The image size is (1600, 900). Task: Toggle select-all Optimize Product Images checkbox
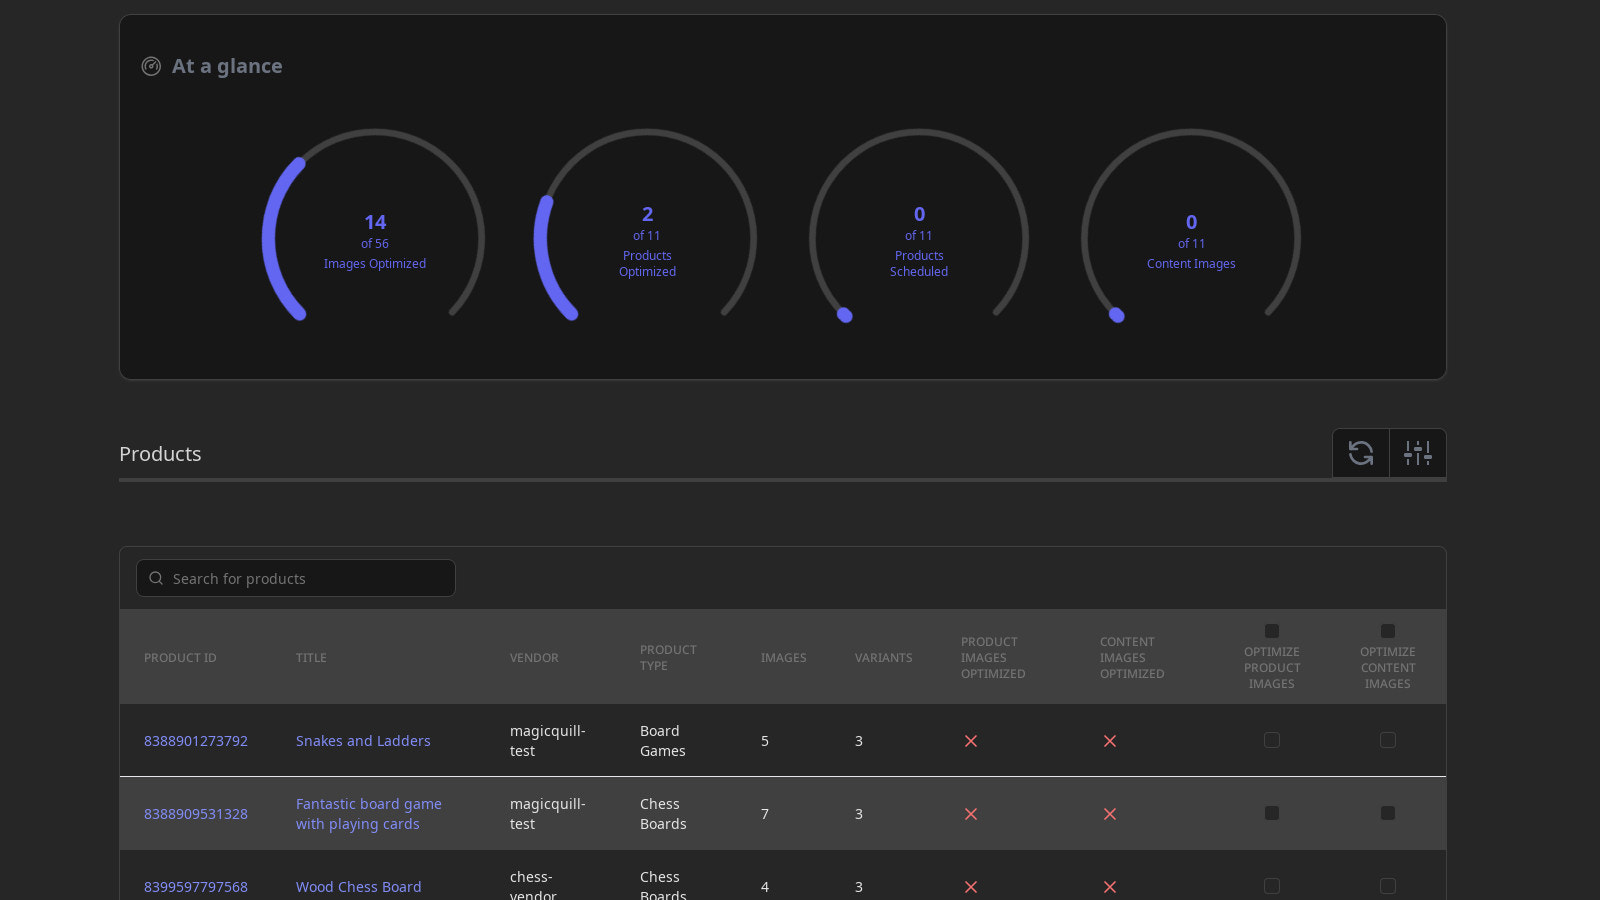1272,631
